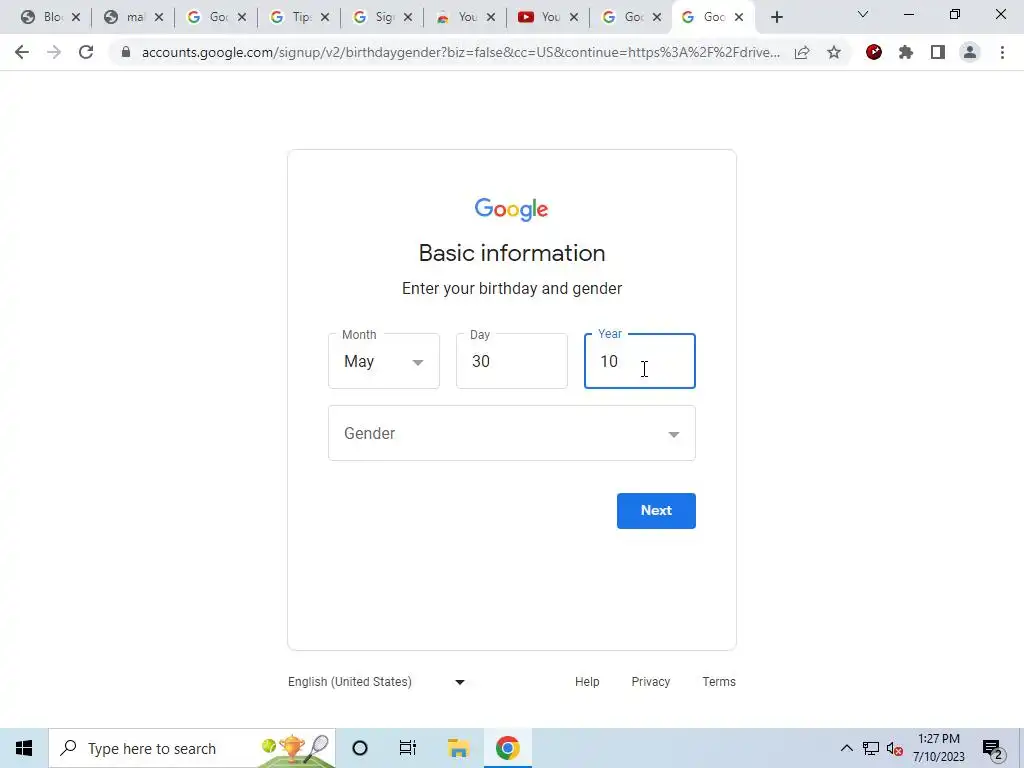Bookmark this page with the star
Image resolution: width=1024 pixels, height=768 pixels.
[x=834, y=52]
